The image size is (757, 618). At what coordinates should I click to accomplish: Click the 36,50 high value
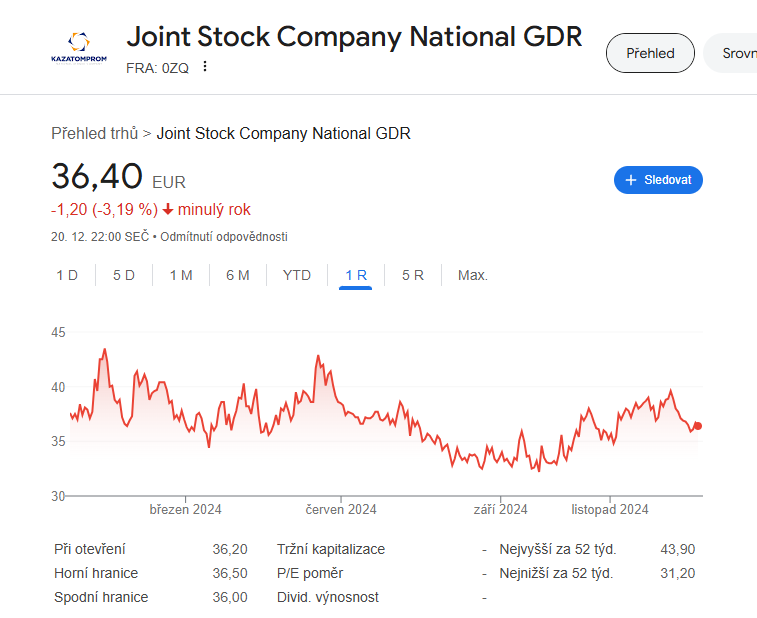coord(230,573)
